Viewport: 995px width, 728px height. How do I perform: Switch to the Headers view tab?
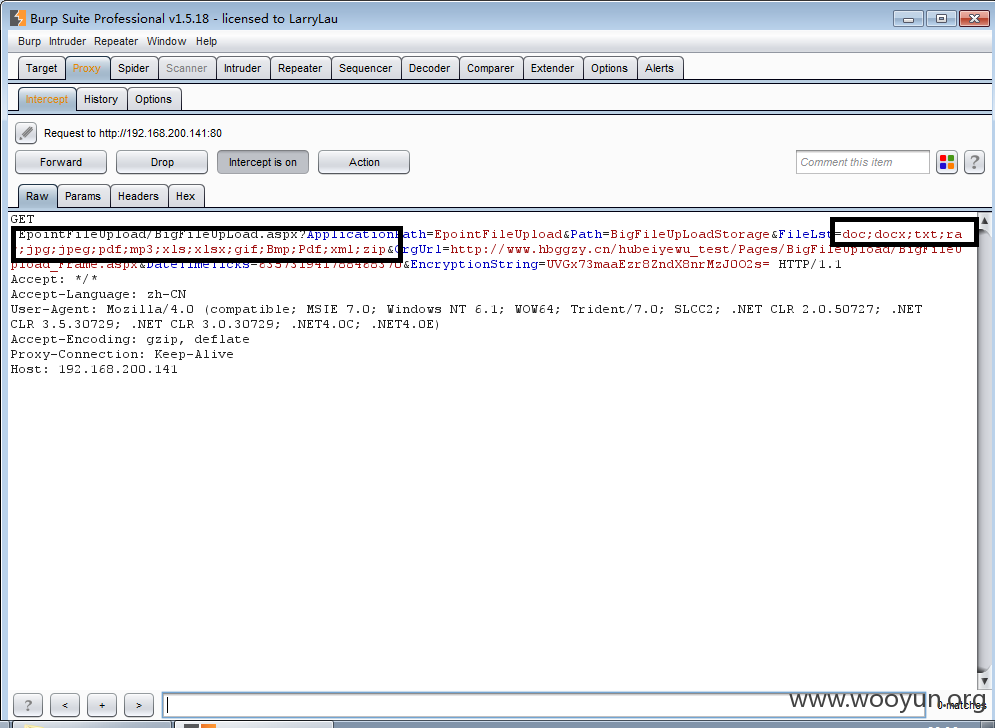138,196
